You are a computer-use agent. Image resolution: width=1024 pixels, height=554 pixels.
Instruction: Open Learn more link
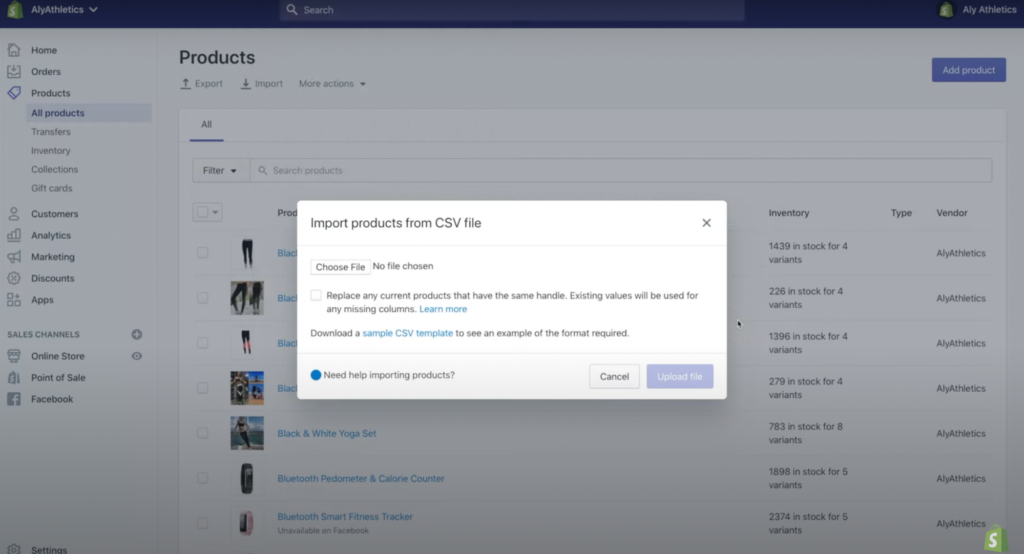(443, 309)
